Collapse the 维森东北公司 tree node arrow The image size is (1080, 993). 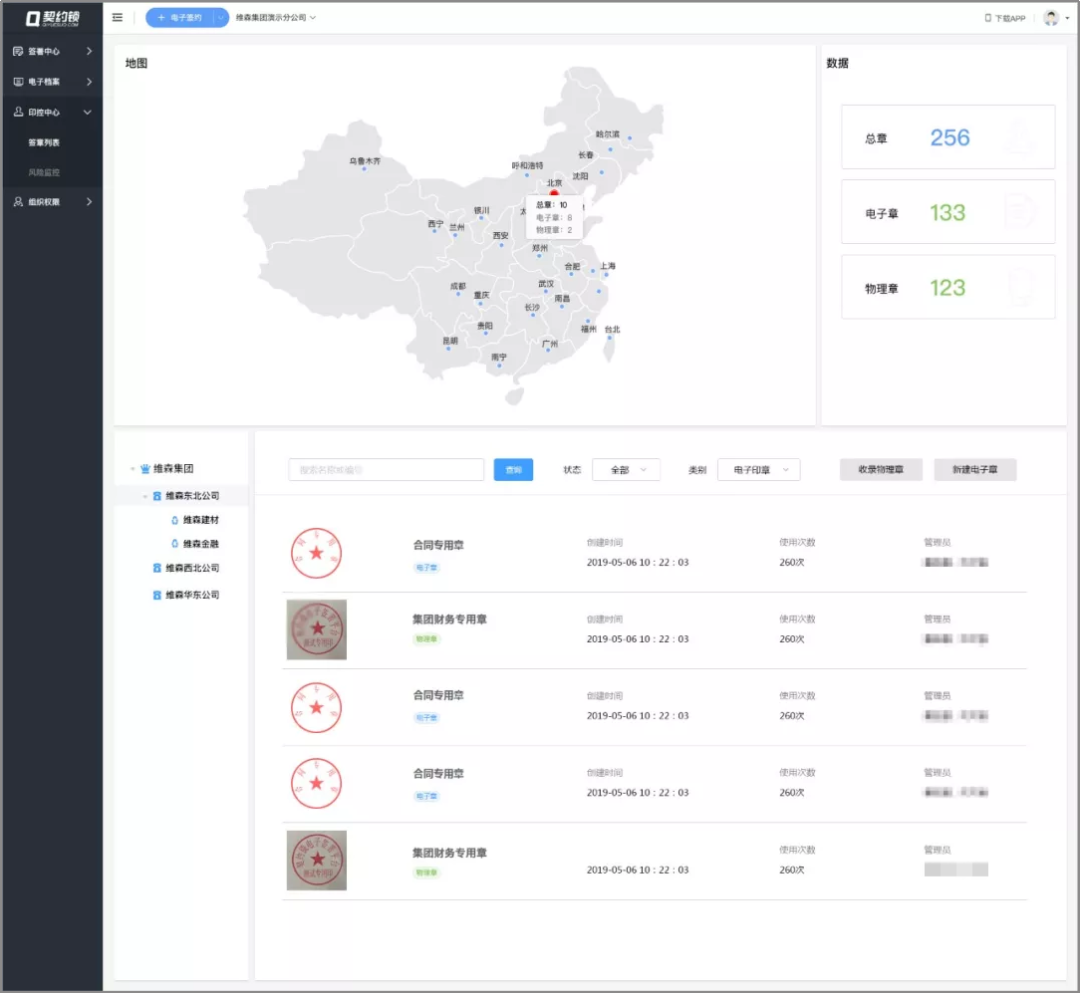(145, 496)
